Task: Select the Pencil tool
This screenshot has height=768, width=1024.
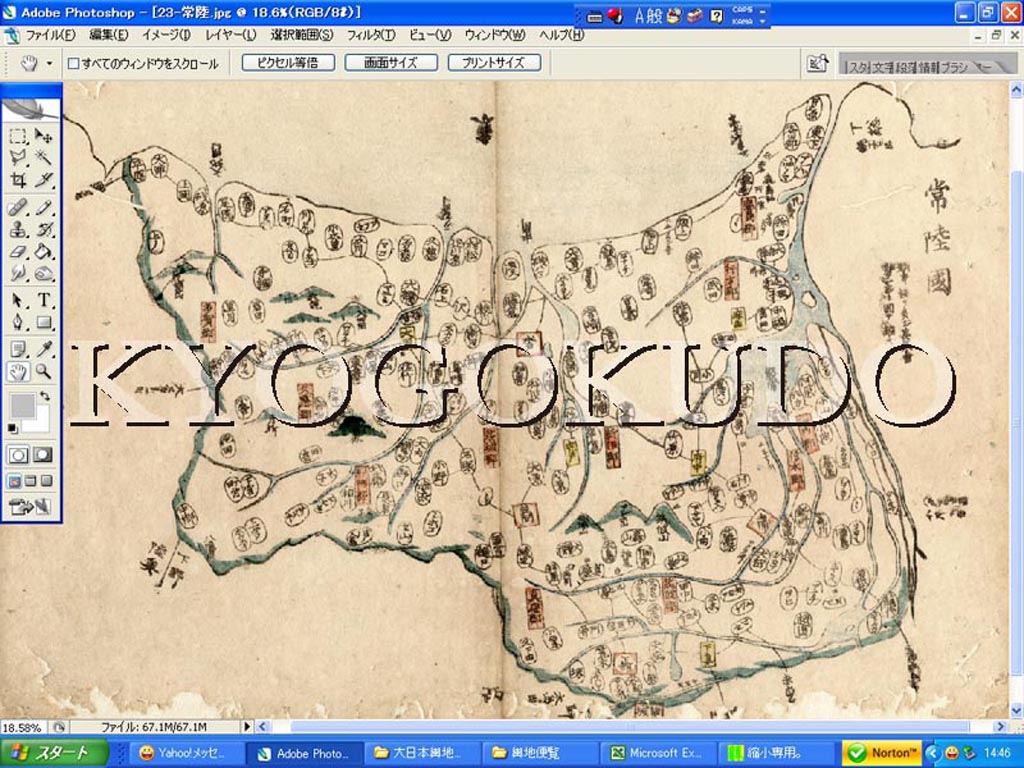Action: pyautogui.click(x=43, y=208)
